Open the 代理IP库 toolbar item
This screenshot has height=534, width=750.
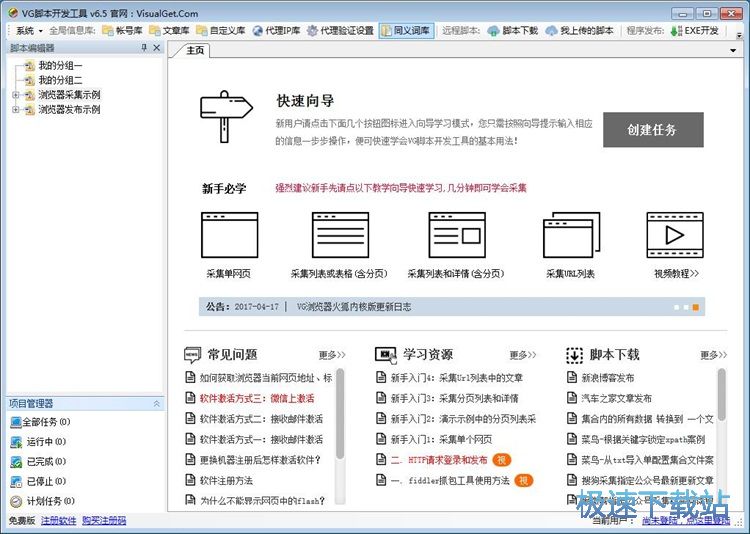point(276,31)
